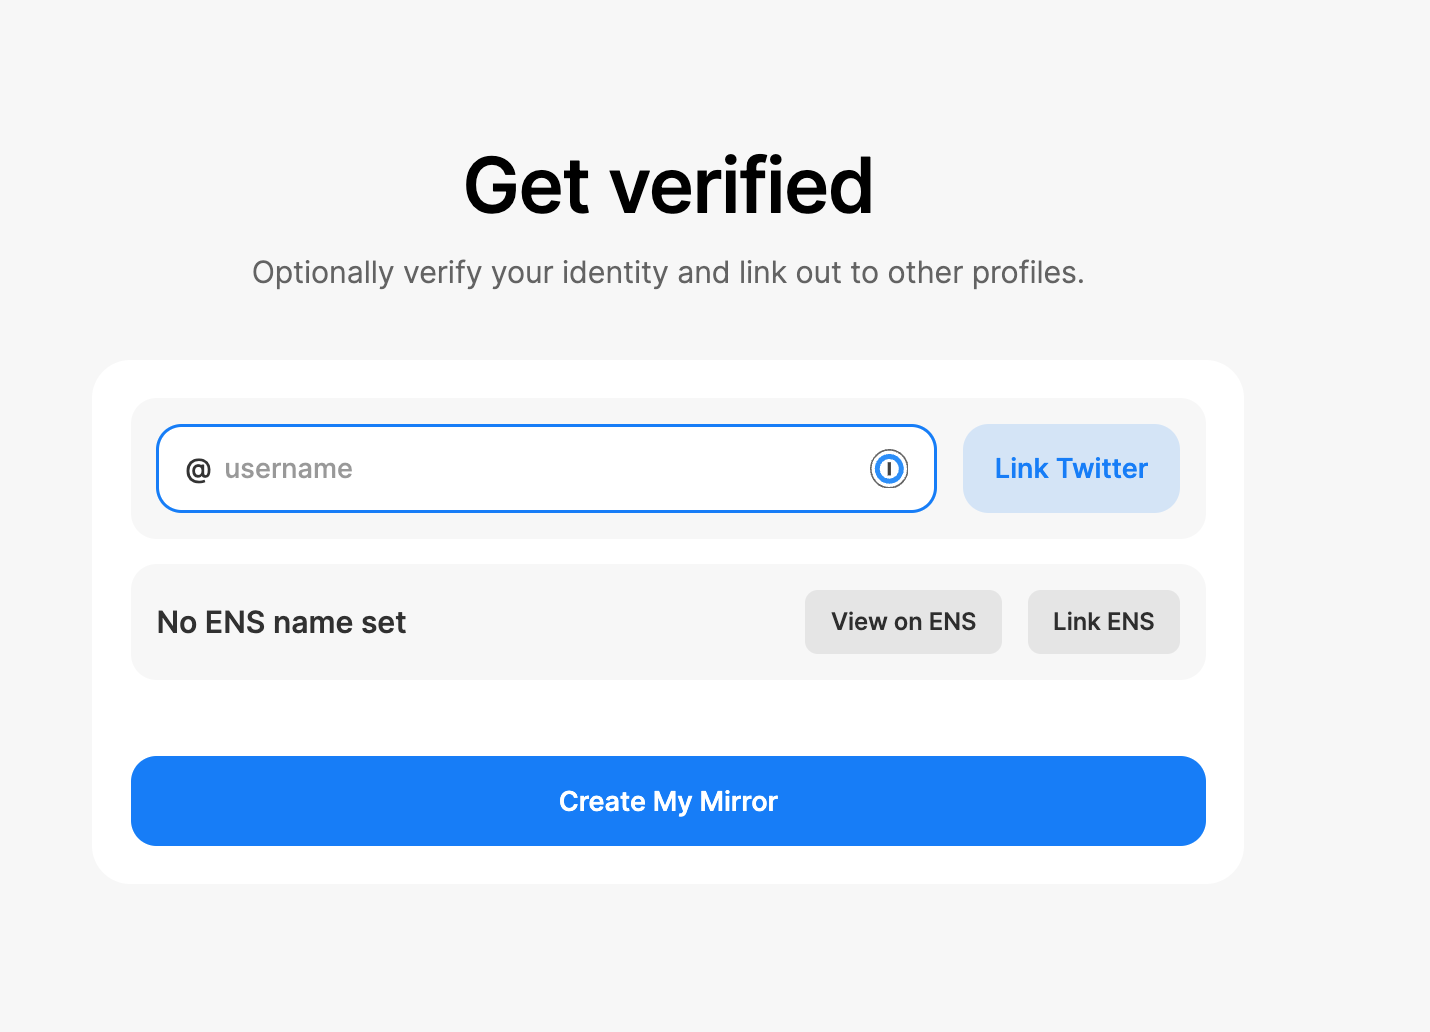This screenshot has width=1430, height=1032.
Task: Select the 'No ENS name set' label
Action: pyautogui.click(x=282, y=622)
